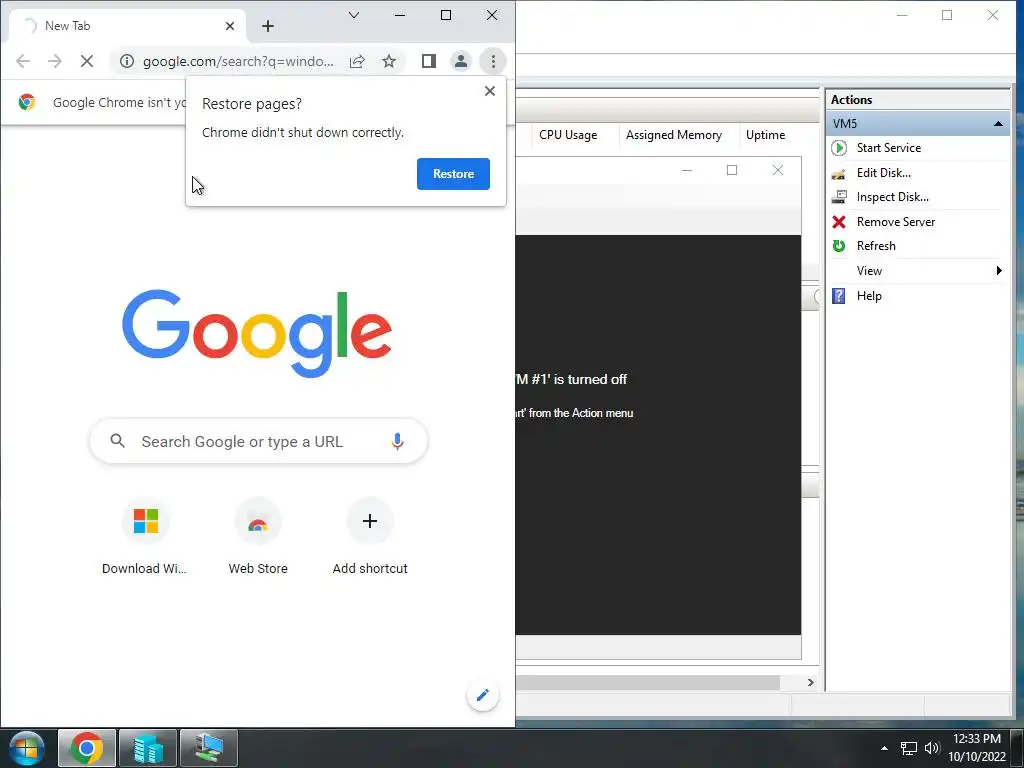The image size is (1024, 768).
Task: Stop loading the page in Chrome
Action: [86, 61]
